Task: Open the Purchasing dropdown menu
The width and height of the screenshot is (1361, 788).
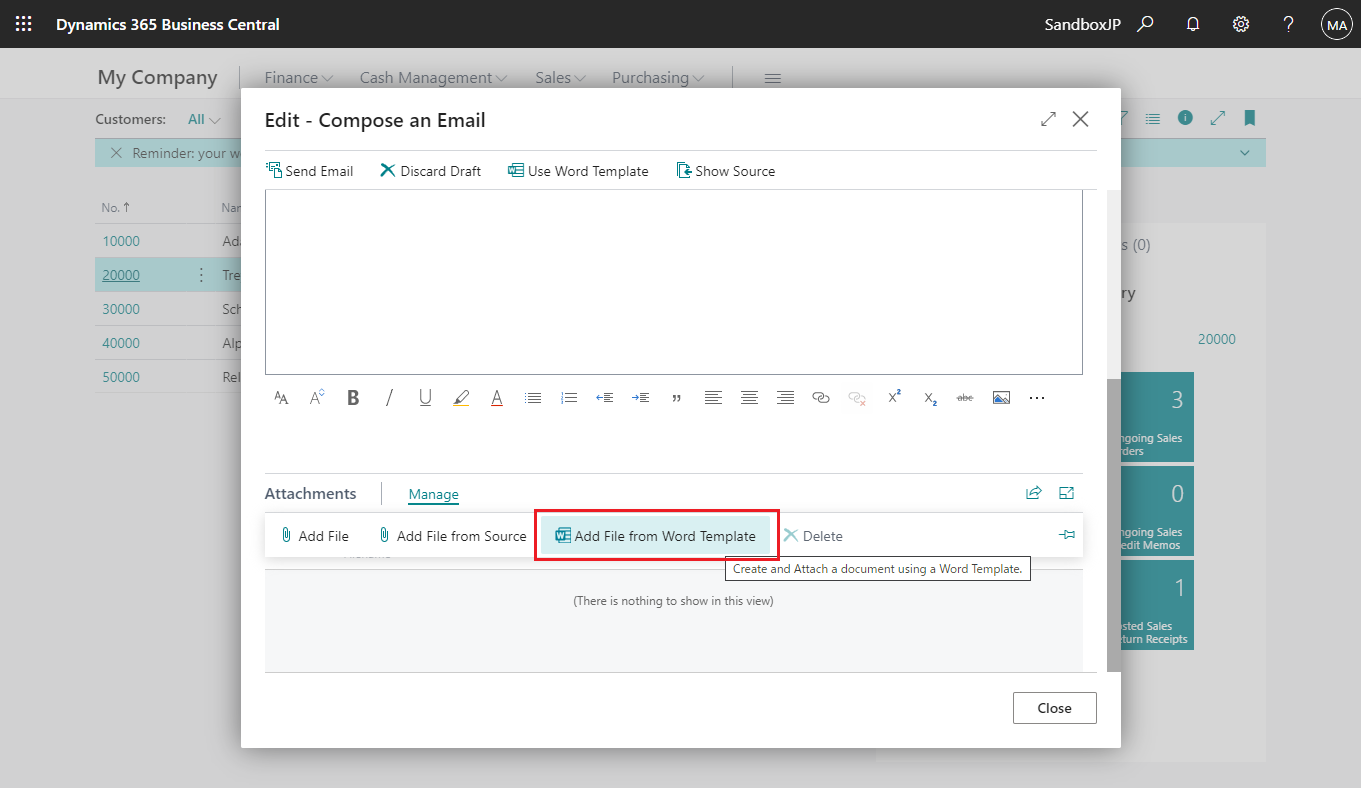Action: 657,77
